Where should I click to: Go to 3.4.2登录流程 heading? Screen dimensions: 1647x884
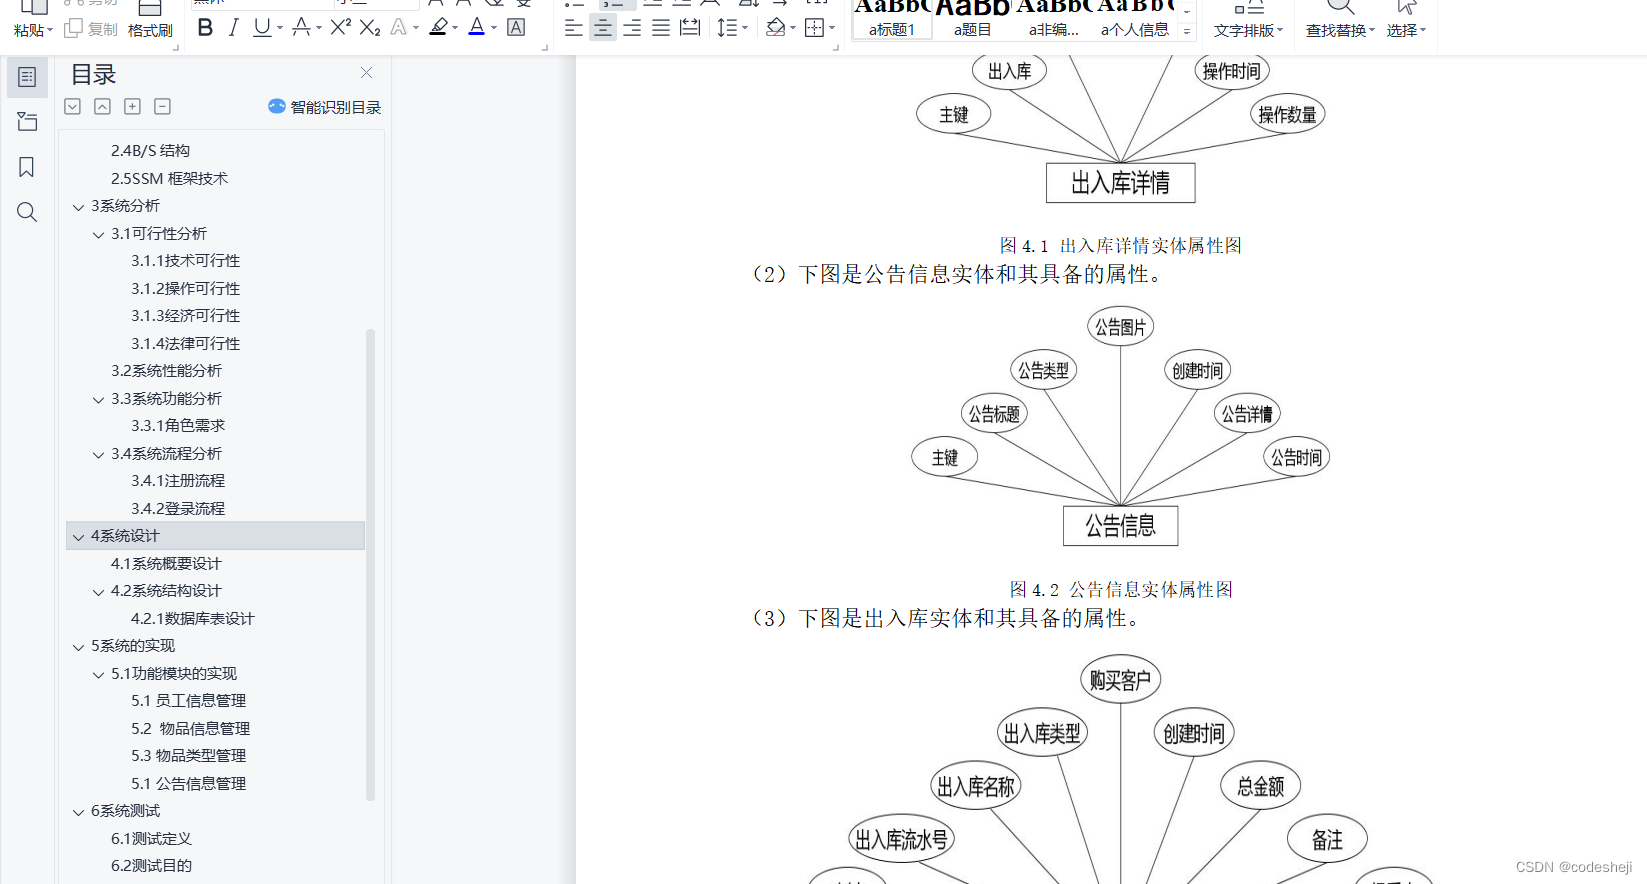pos(178,508)
